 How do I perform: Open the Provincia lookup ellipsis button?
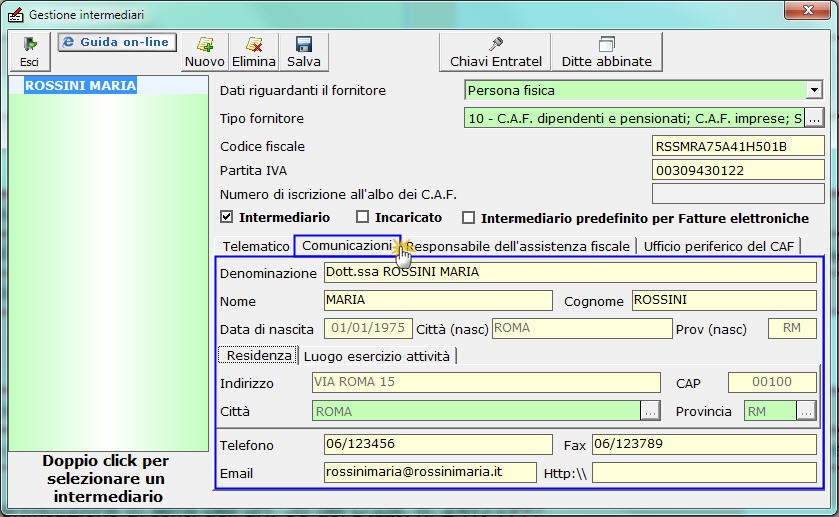806,411
